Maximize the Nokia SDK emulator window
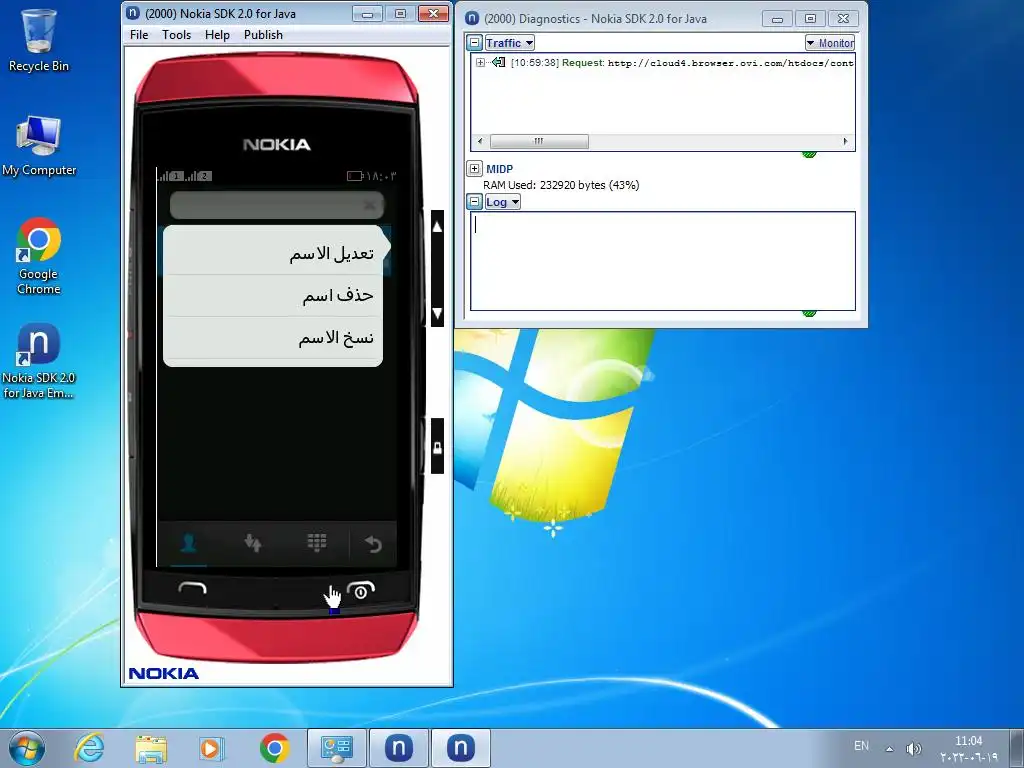Image resolution: width=1024 pixels, height=768 pixels. 400,13
